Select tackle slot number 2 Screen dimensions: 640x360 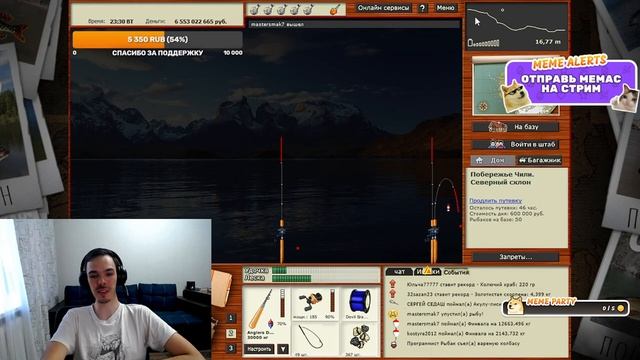[x=231, y=333]
